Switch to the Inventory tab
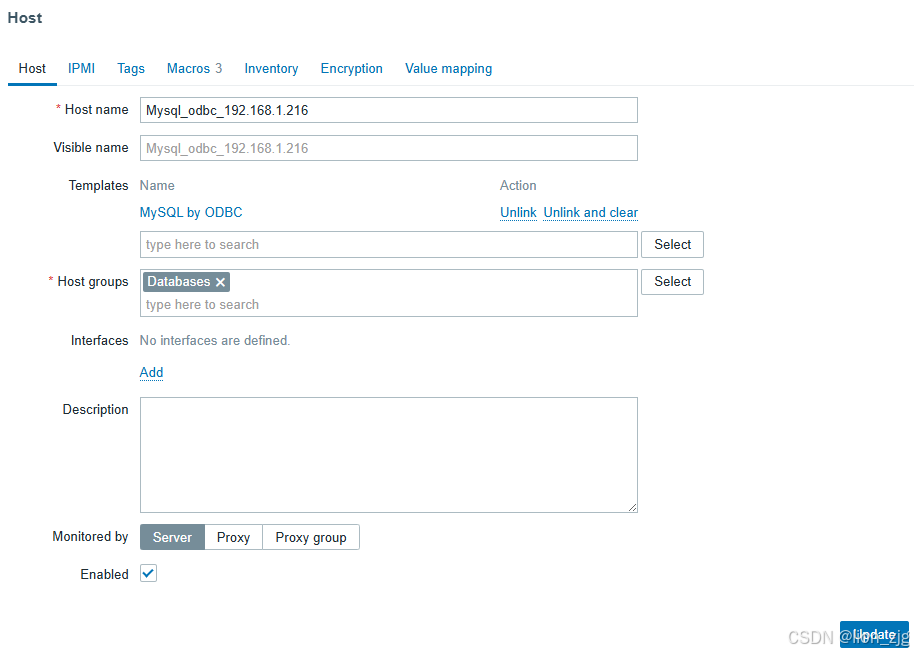Screen dimensions: 914x653 tap(271, 68)
